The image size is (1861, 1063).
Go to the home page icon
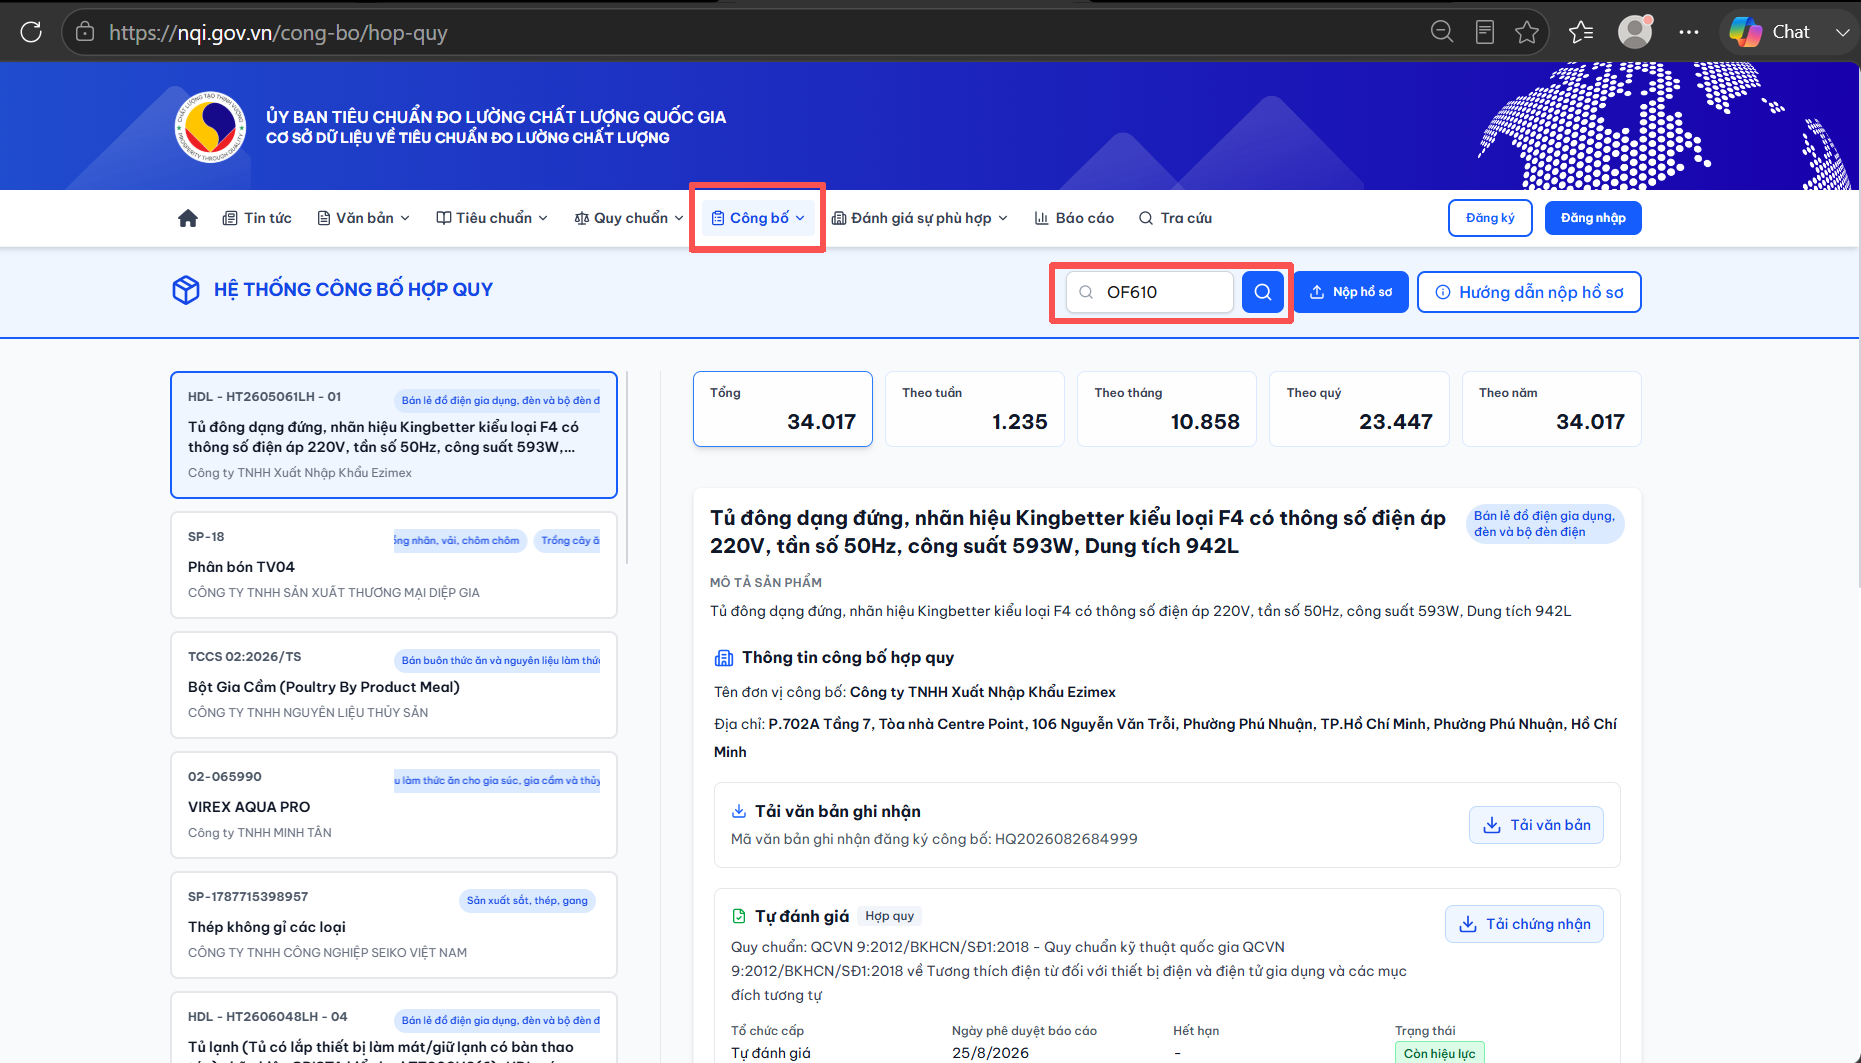188,218
